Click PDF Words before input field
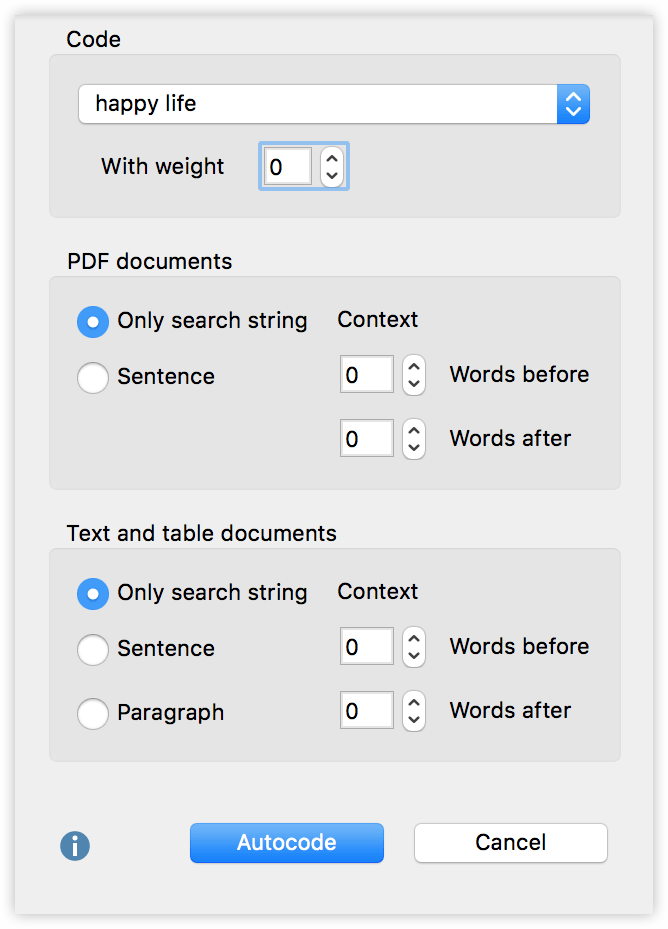Image resolution: width=668 pixels, height=929 pixels. click(x=367, y=374)
